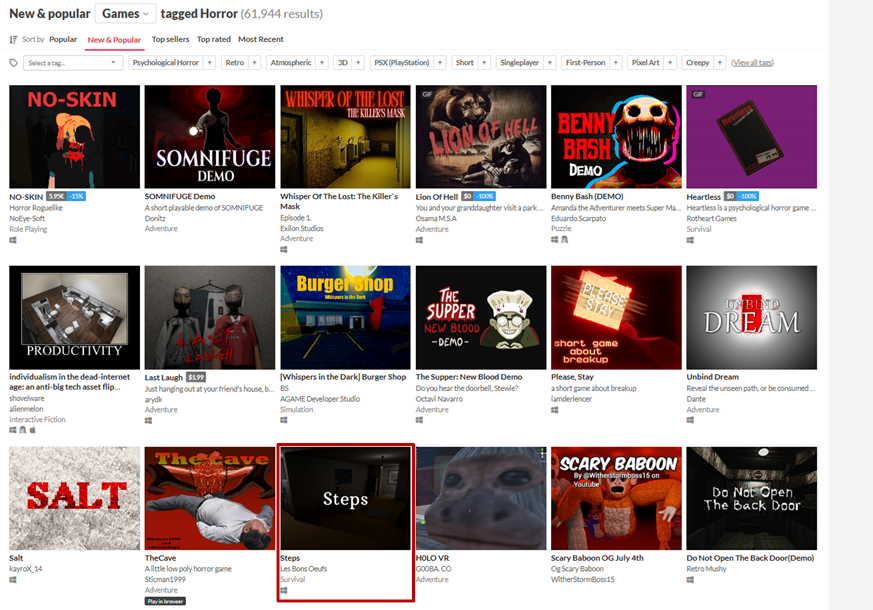Add the Psychological Horror tag with plus
This screenshot has width=873, height=610.
point(209,63)
